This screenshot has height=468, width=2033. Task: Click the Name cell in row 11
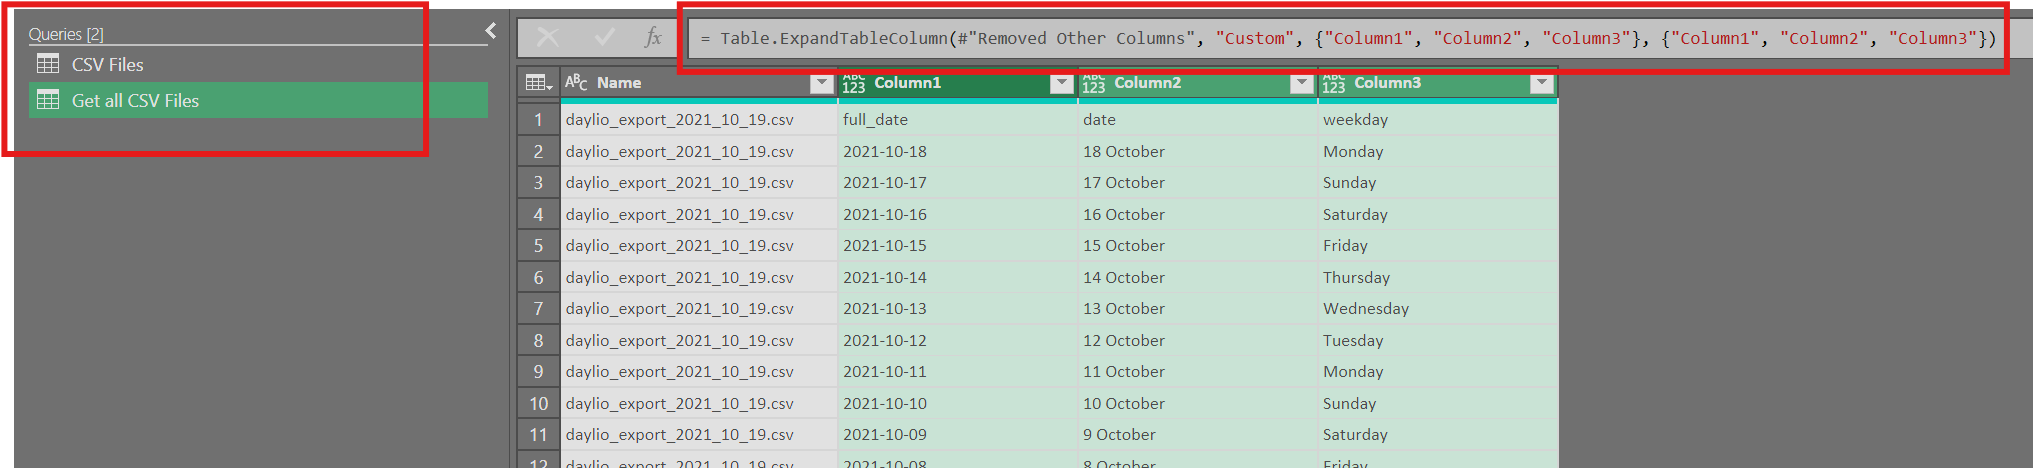tap(699, 435)
